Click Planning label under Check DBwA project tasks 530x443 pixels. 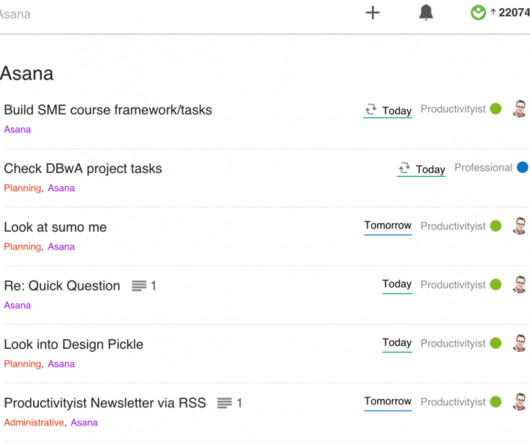22,188
